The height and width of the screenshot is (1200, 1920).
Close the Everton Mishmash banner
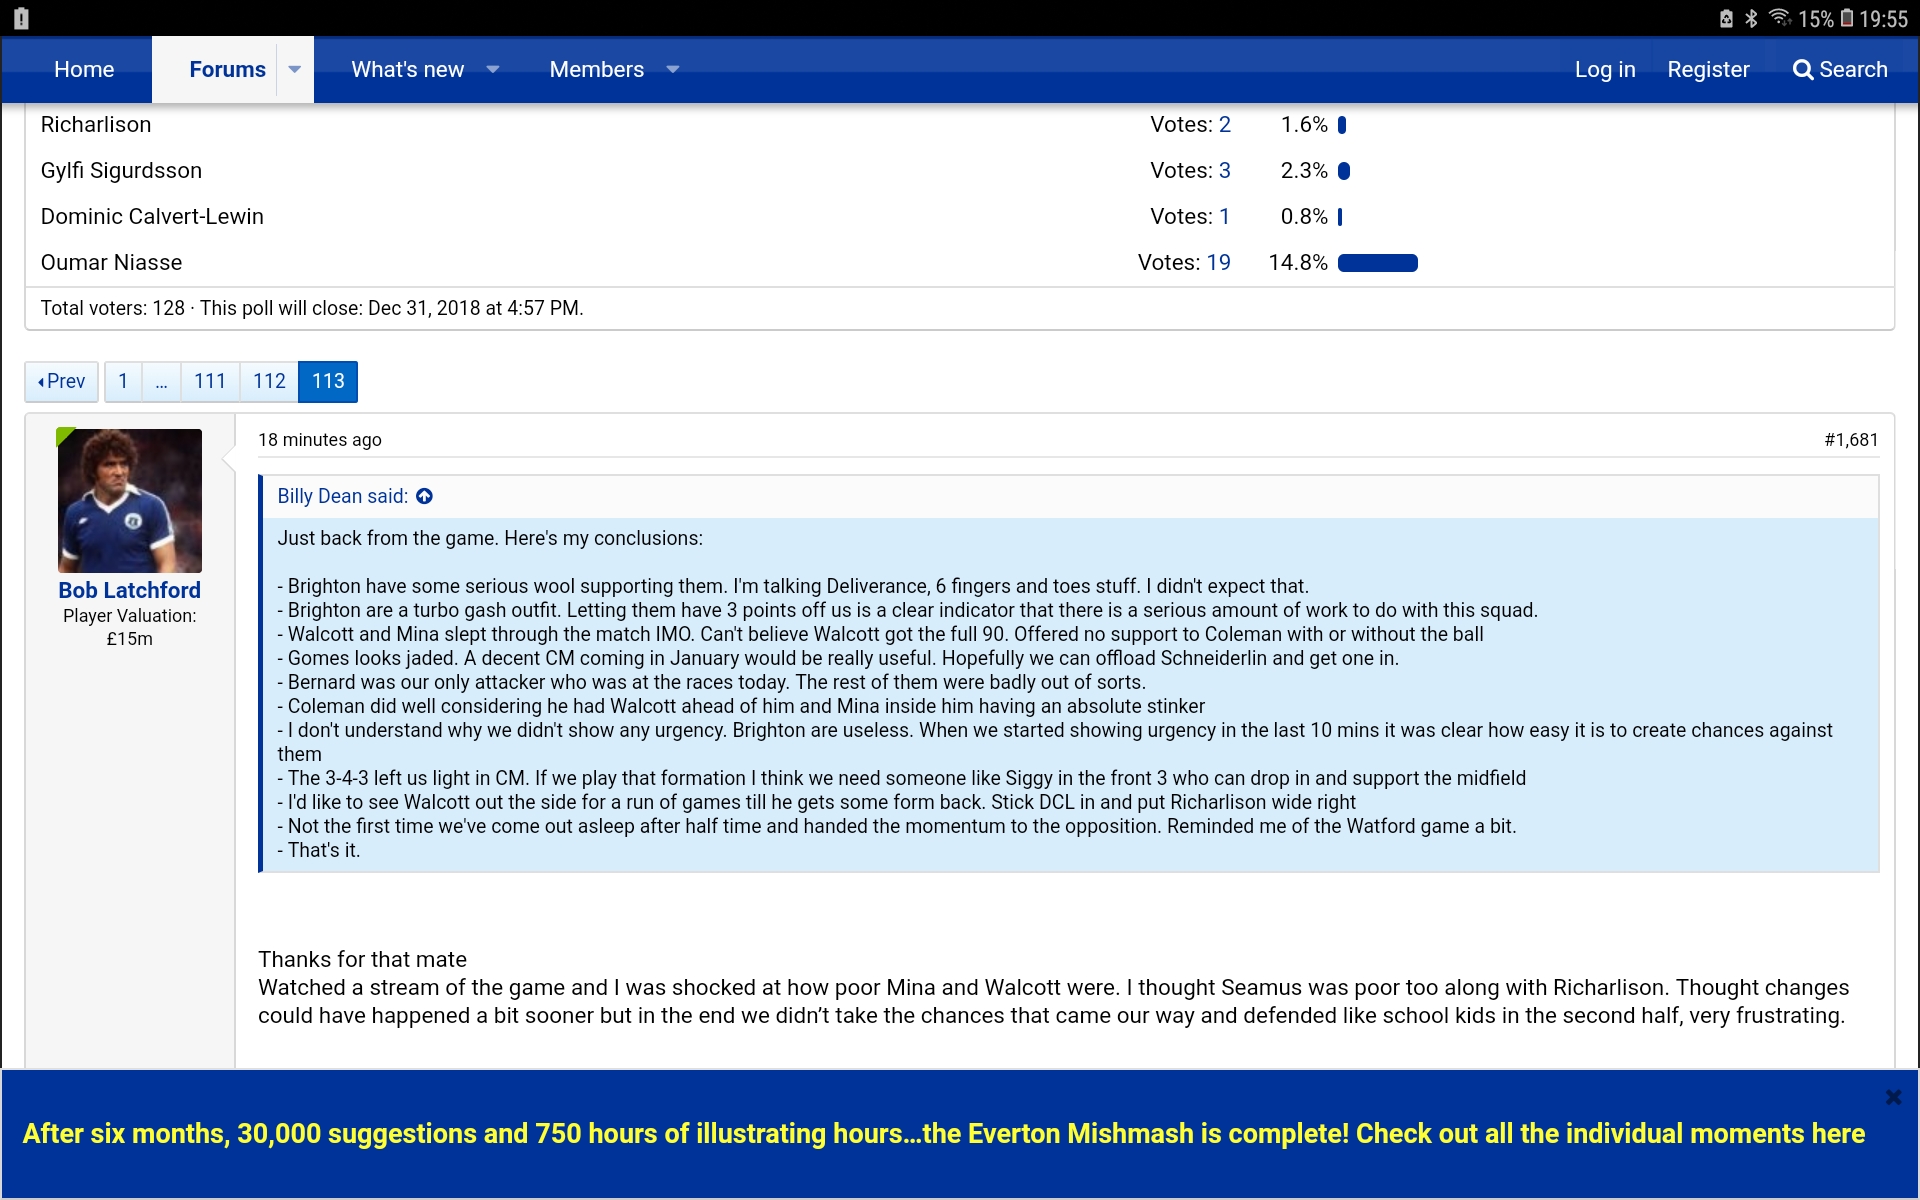click(x=1893, y=1097)
